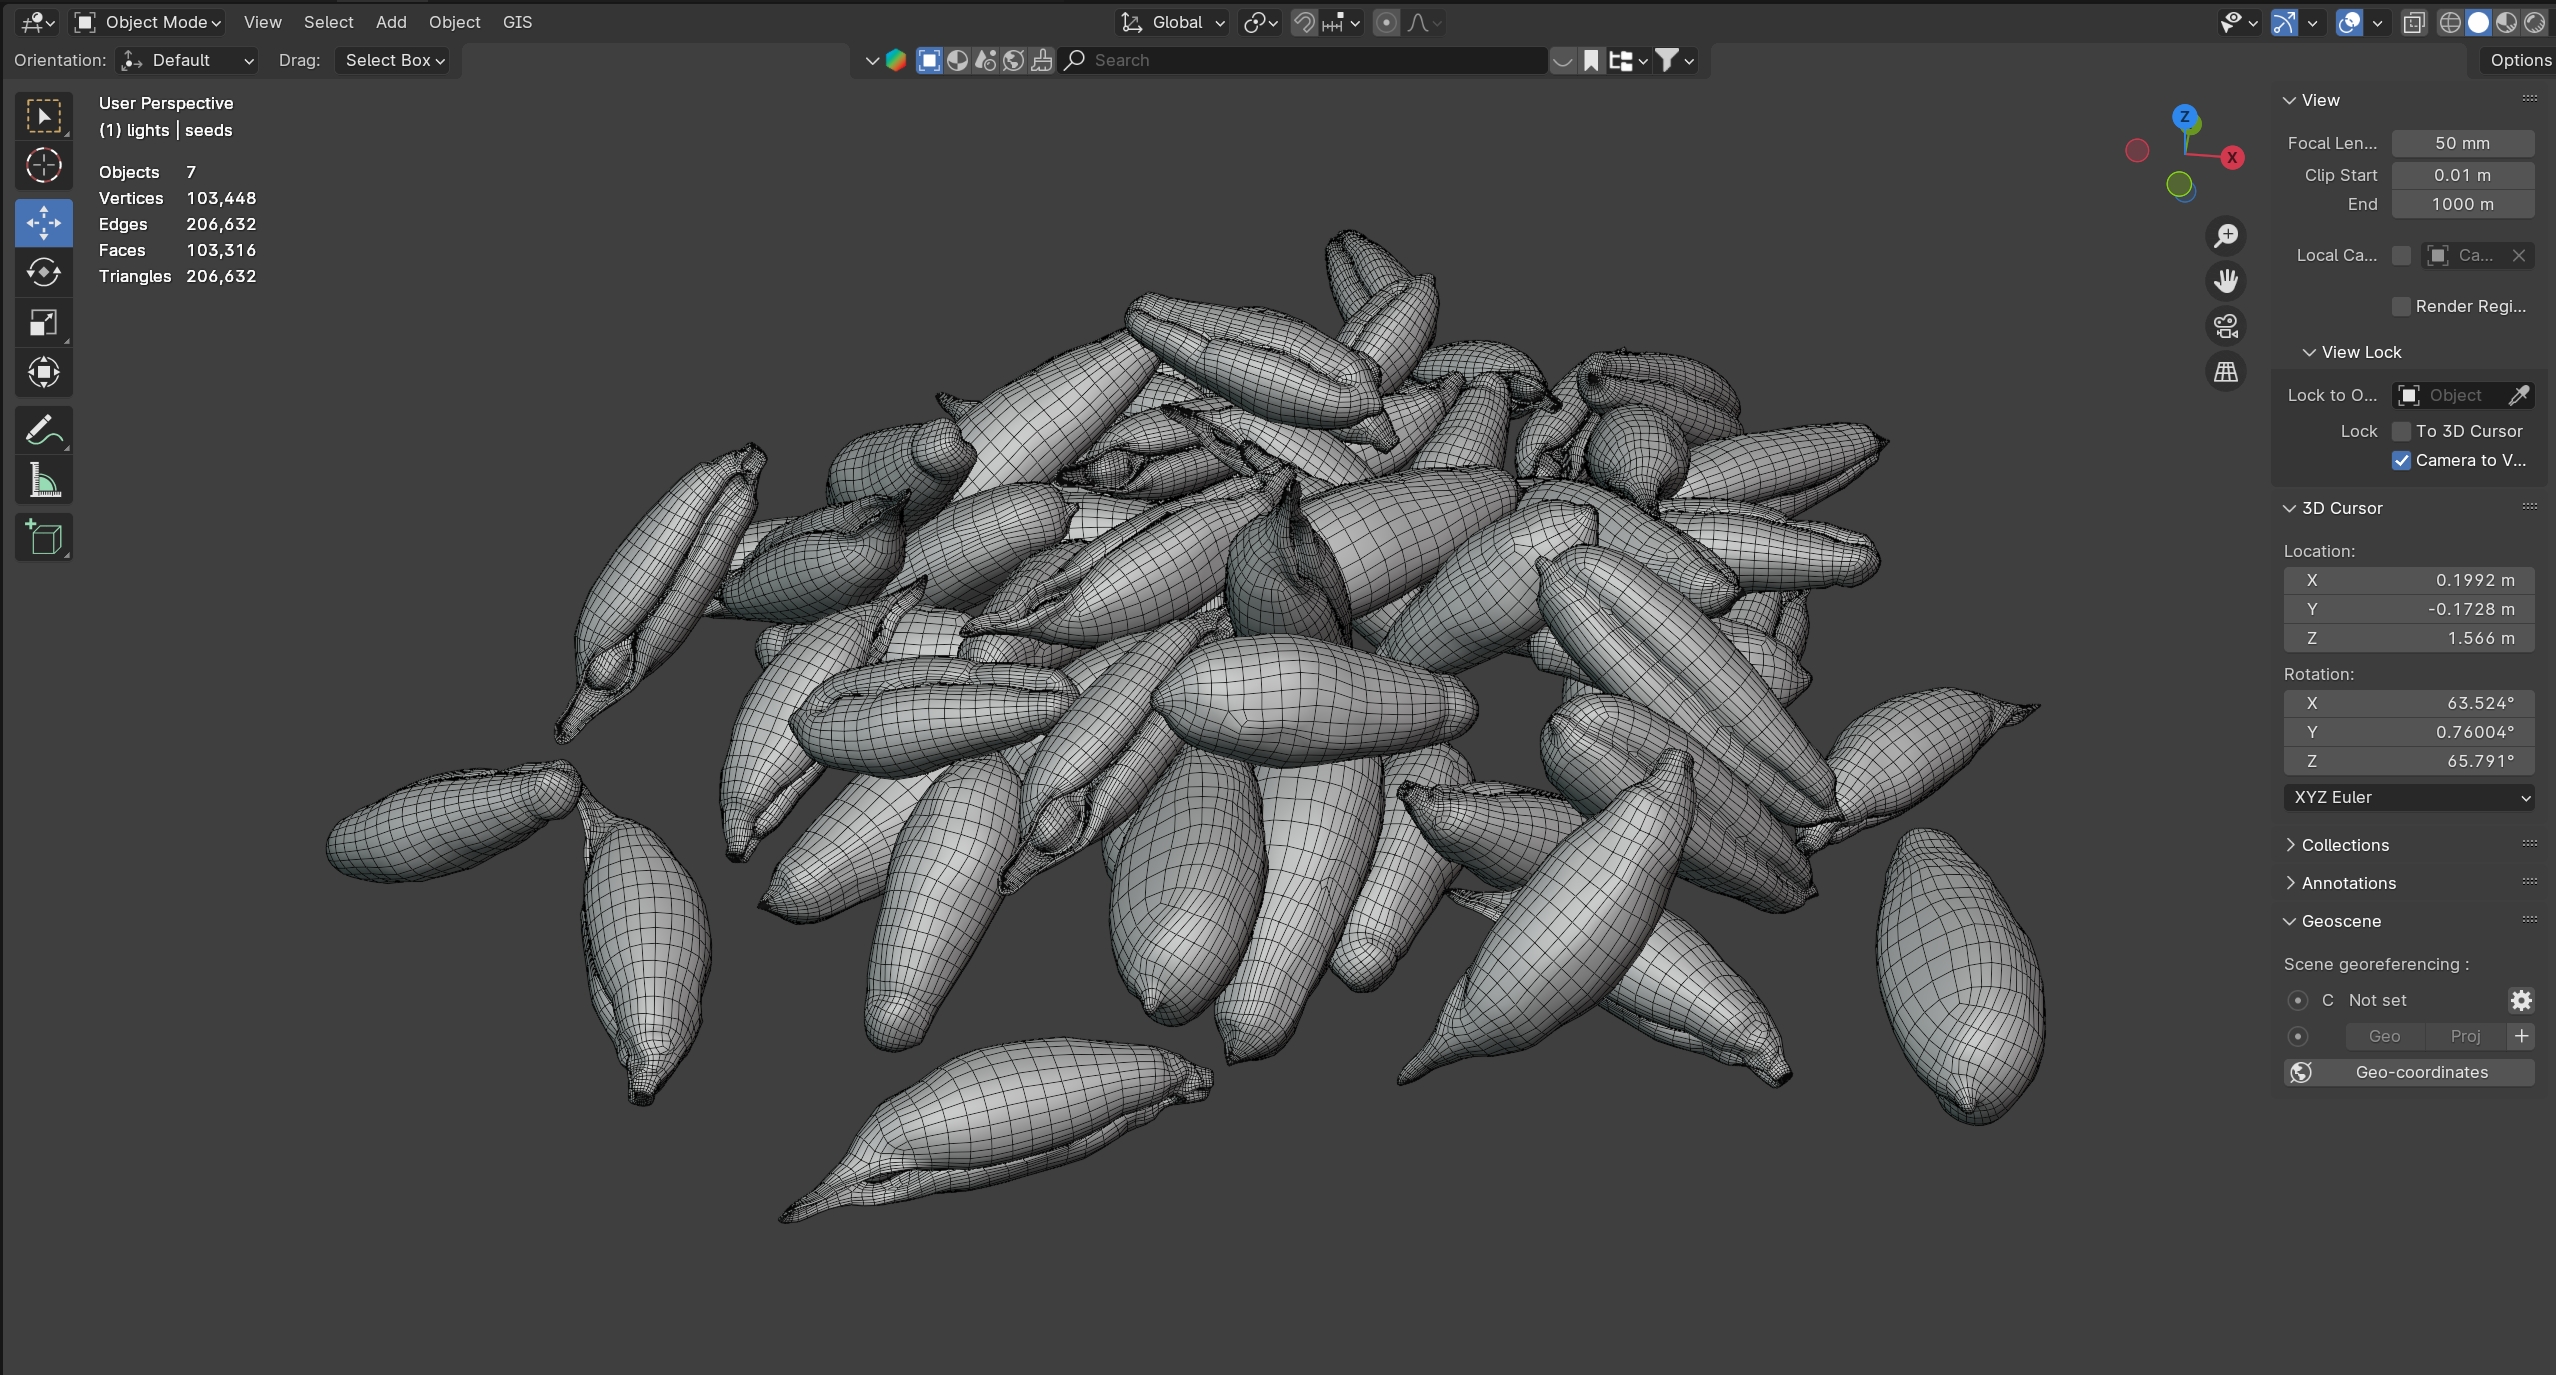Select the Cursor tool in toolbar
The image size is (2556, 1375).
43,166
